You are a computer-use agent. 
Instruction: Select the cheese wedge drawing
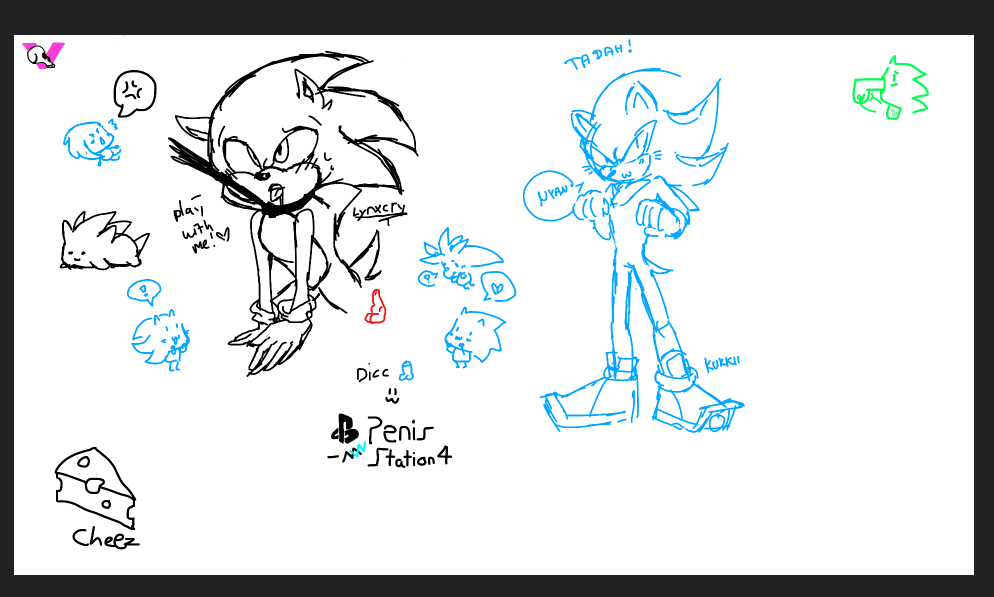[95, 487]
